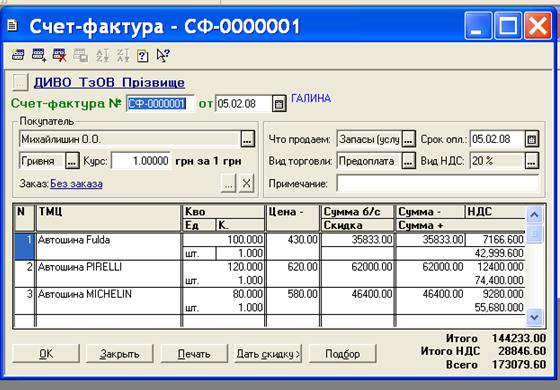
Task: Open the Без заказа order link
Action: (x=76, y=184)
